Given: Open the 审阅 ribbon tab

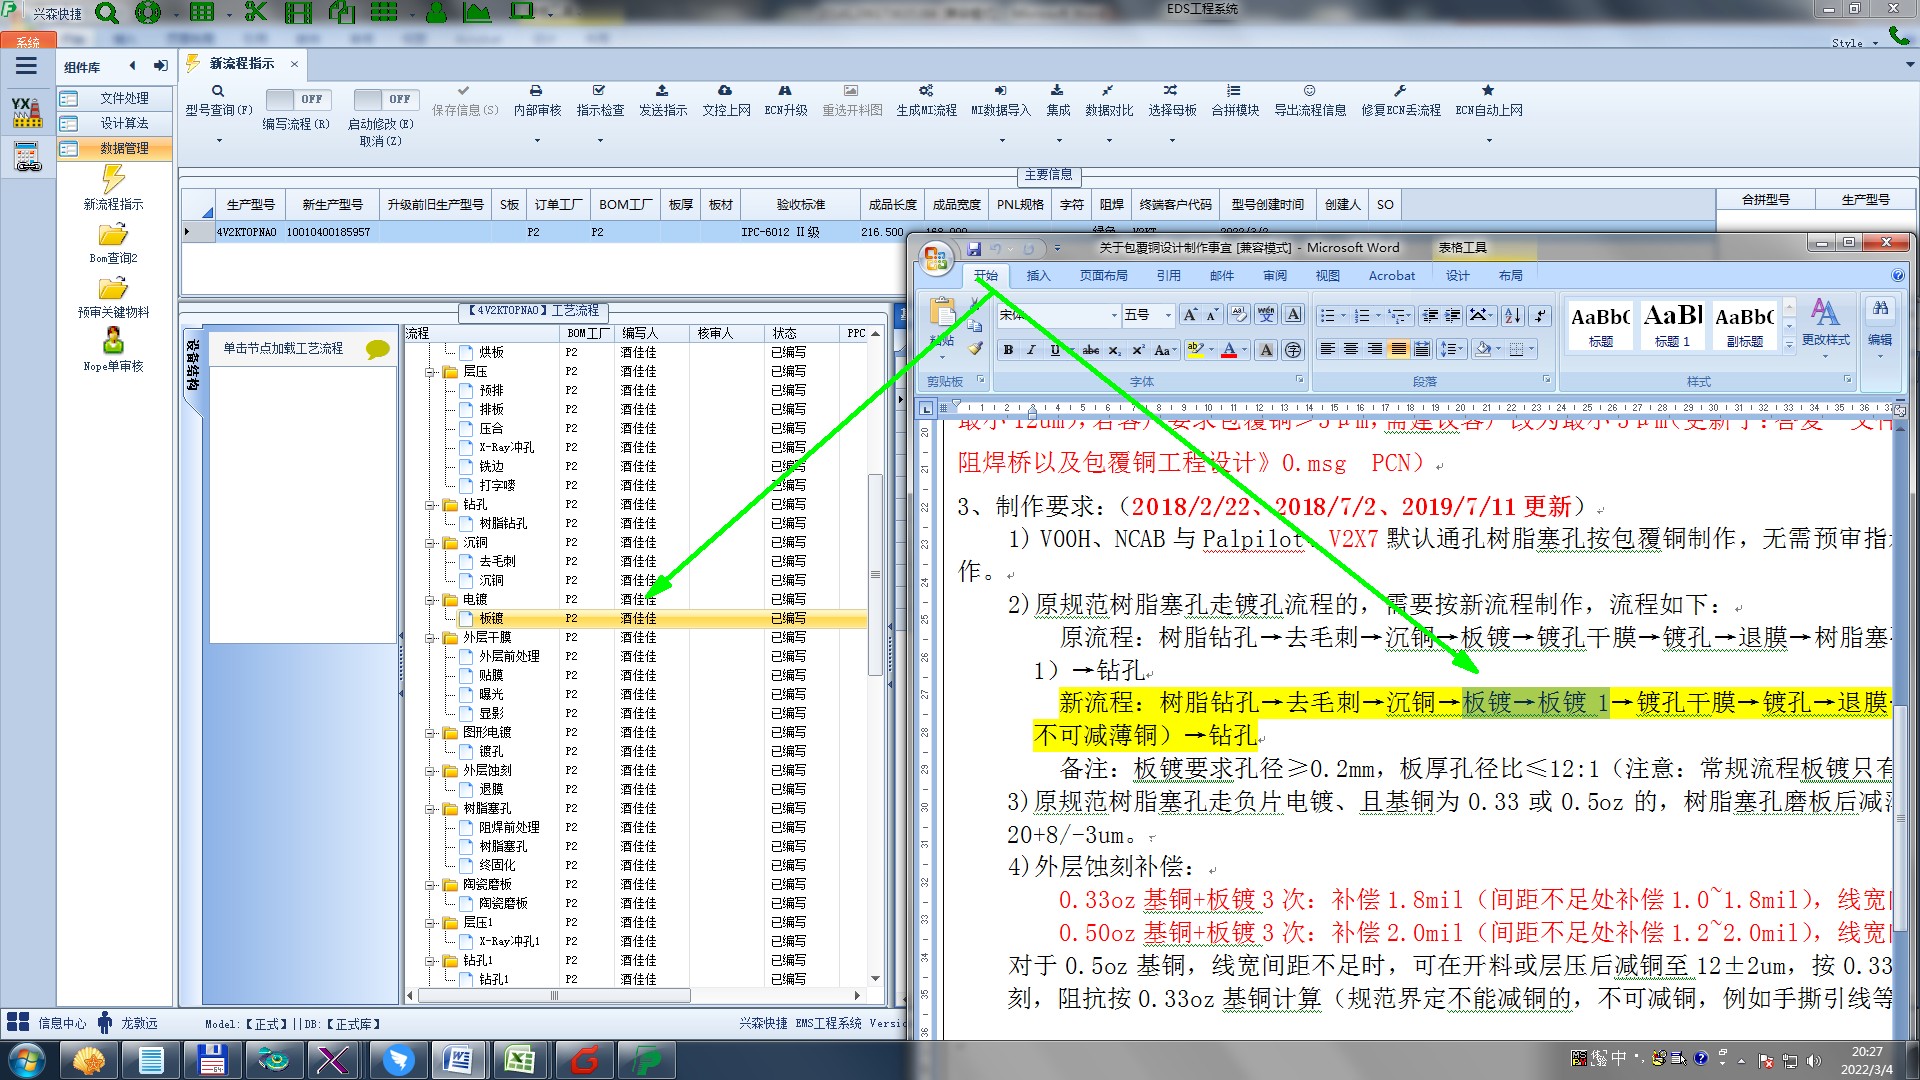Looking at the screenshot, I should (x=1274, y=276).
